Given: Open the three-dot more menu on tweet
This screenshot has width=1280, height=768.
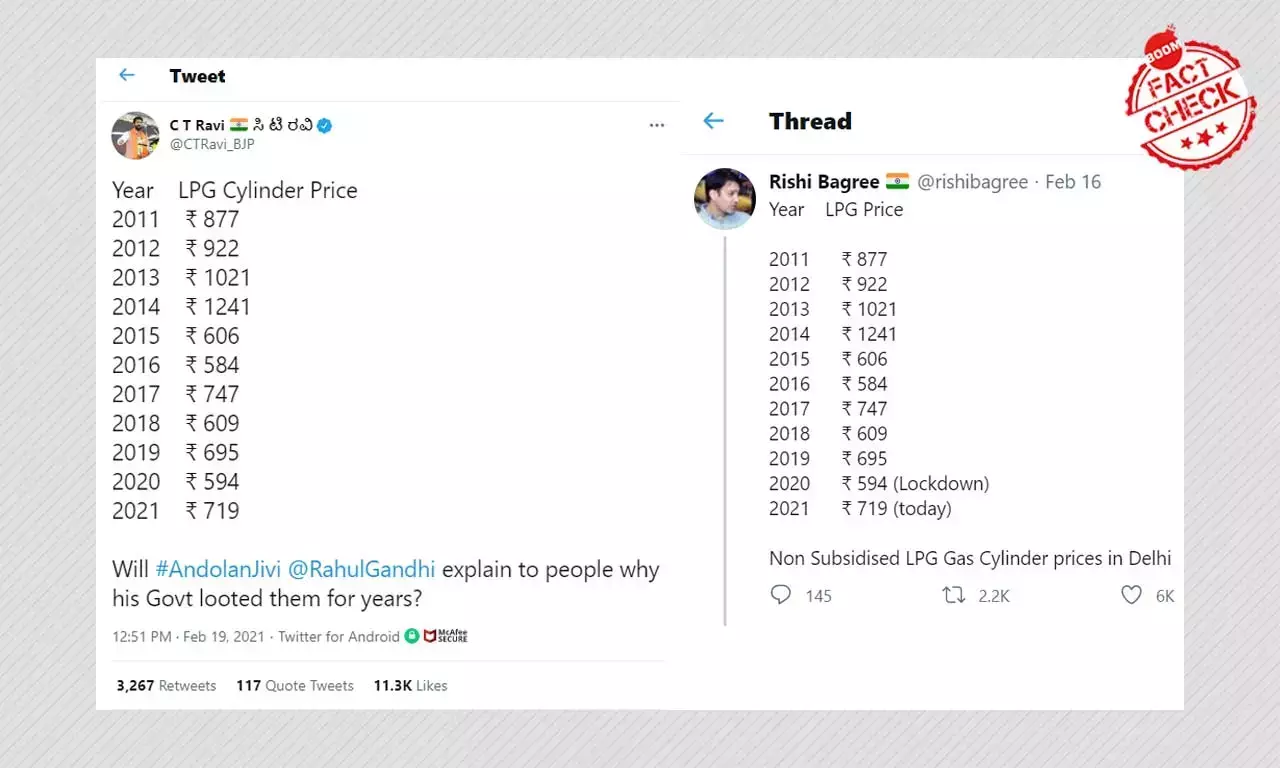Looking at the screenshot, I should [656, 126].
